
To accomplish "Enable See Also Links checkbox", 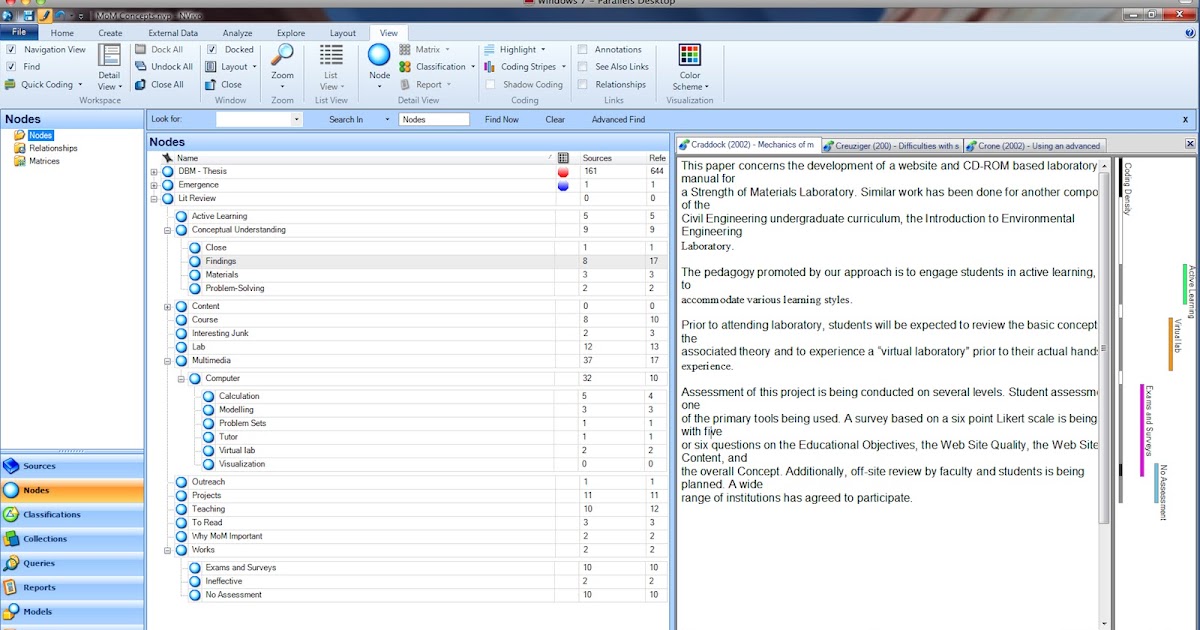I will [583, 67].
